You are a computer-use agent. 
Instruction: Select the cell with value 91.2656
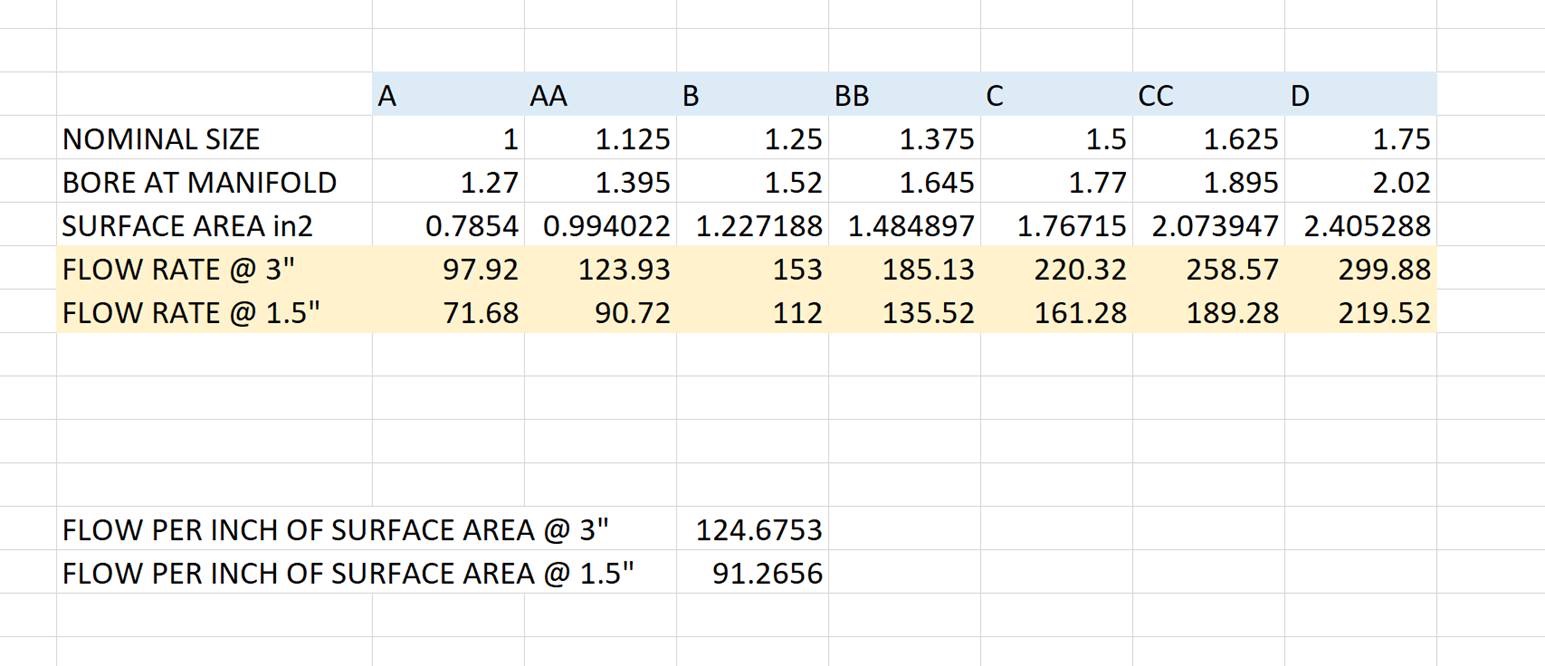(766, 574)
